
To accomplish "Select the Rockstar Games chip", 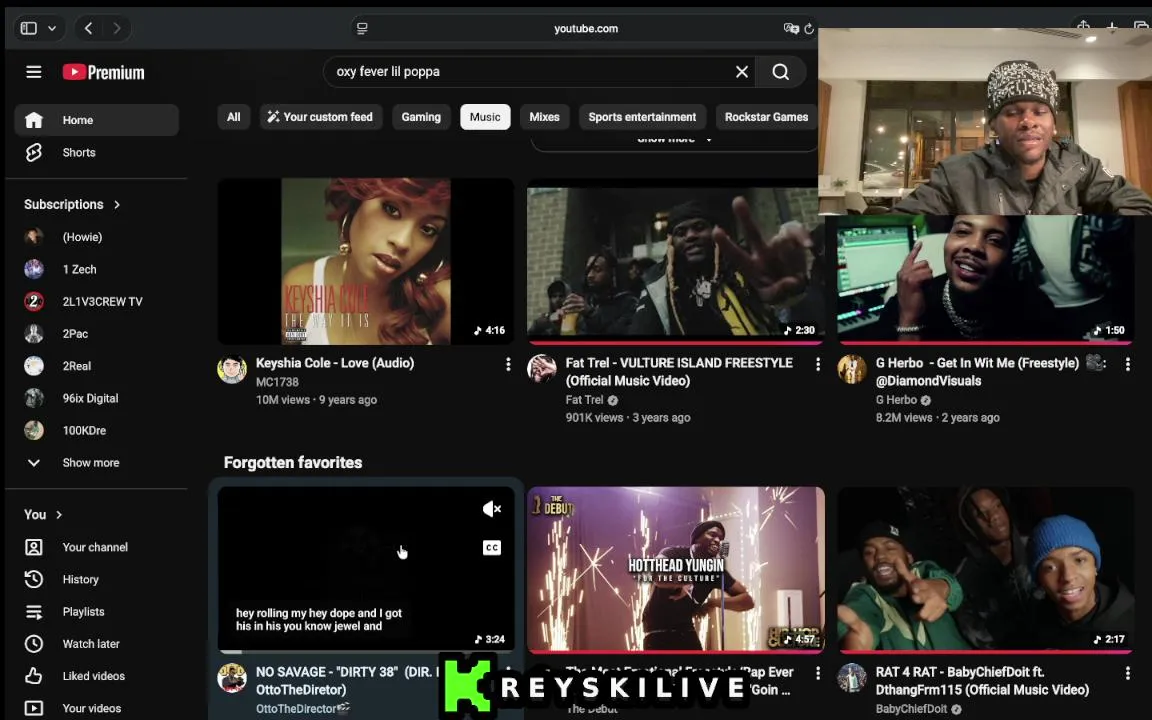I will (766, 117).
